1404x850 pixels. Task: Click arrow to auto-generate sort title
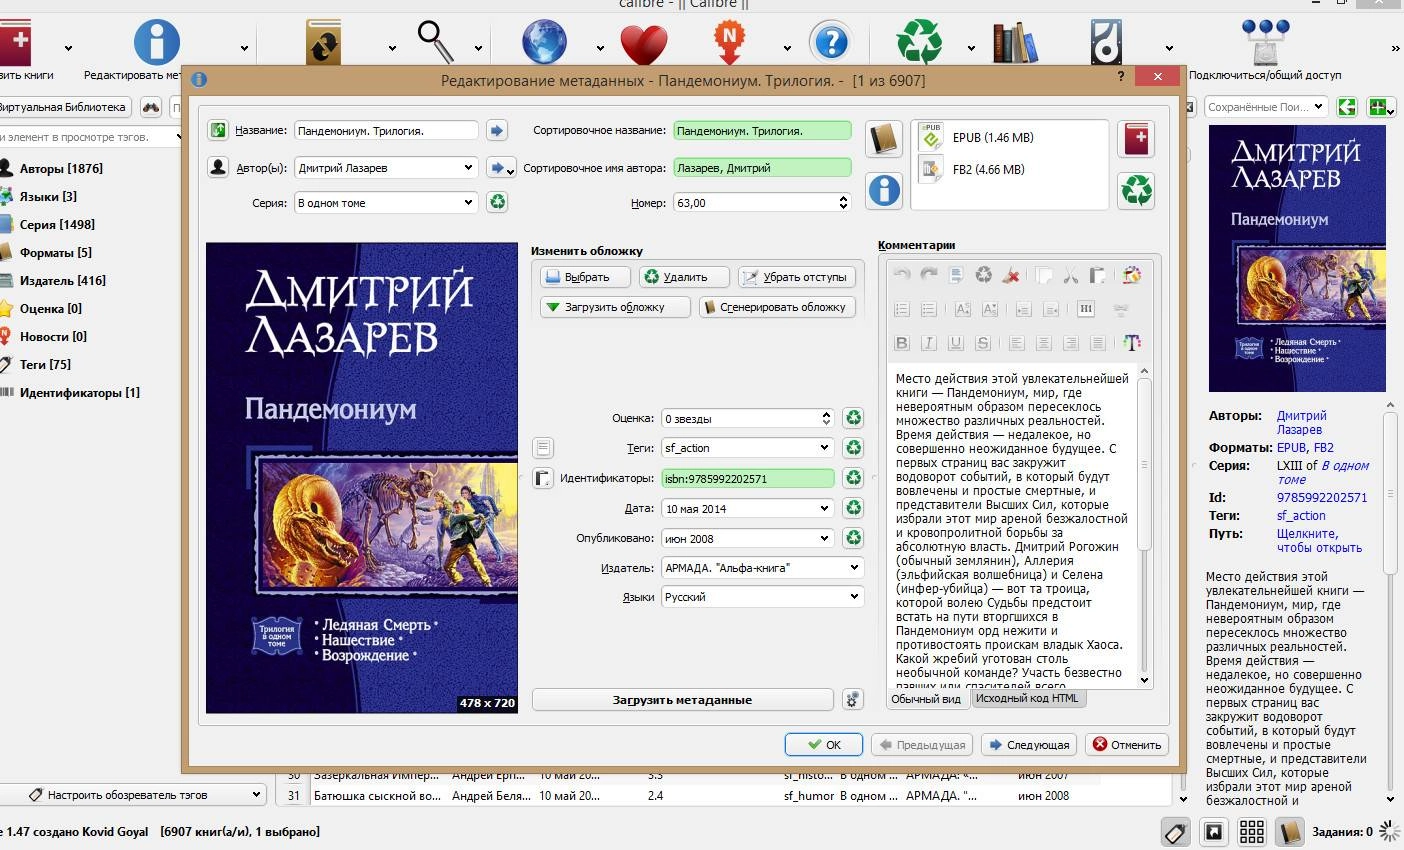tap(497, 130)
